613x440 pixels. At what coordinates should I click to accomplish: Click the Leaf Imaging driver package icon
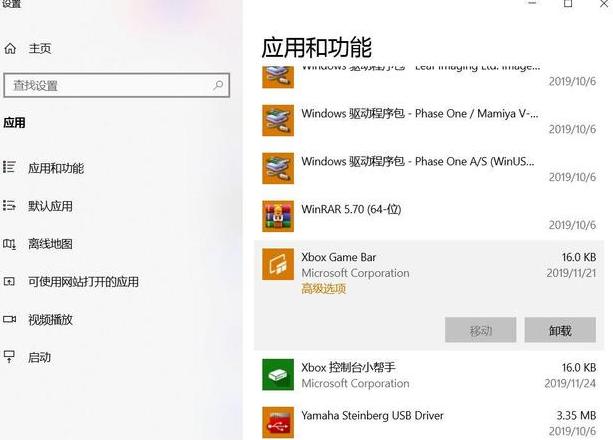(x=278, y=77)
